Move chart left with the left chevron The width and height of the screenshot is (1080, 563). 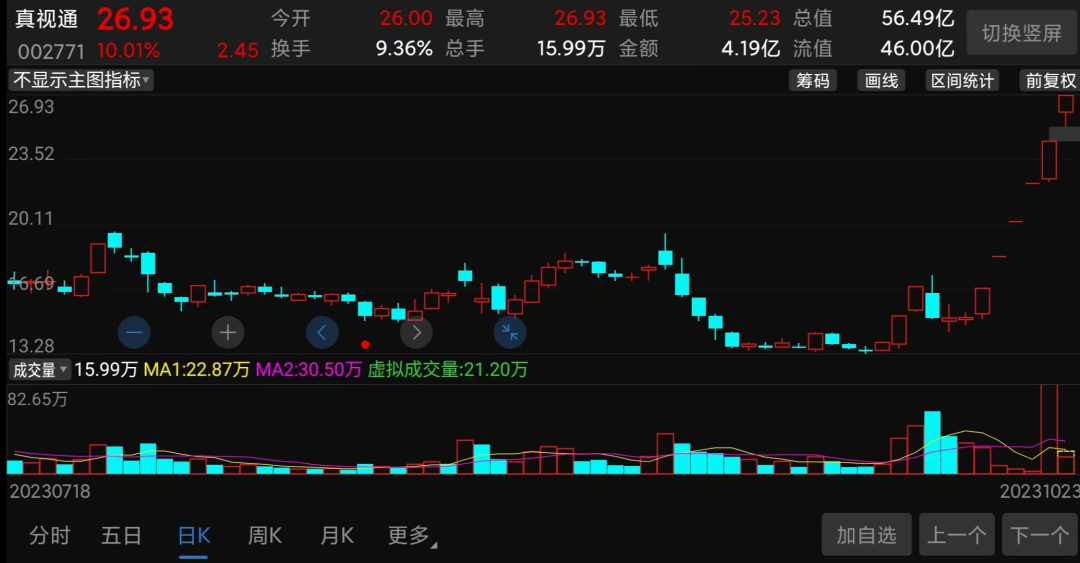[322, 333]
